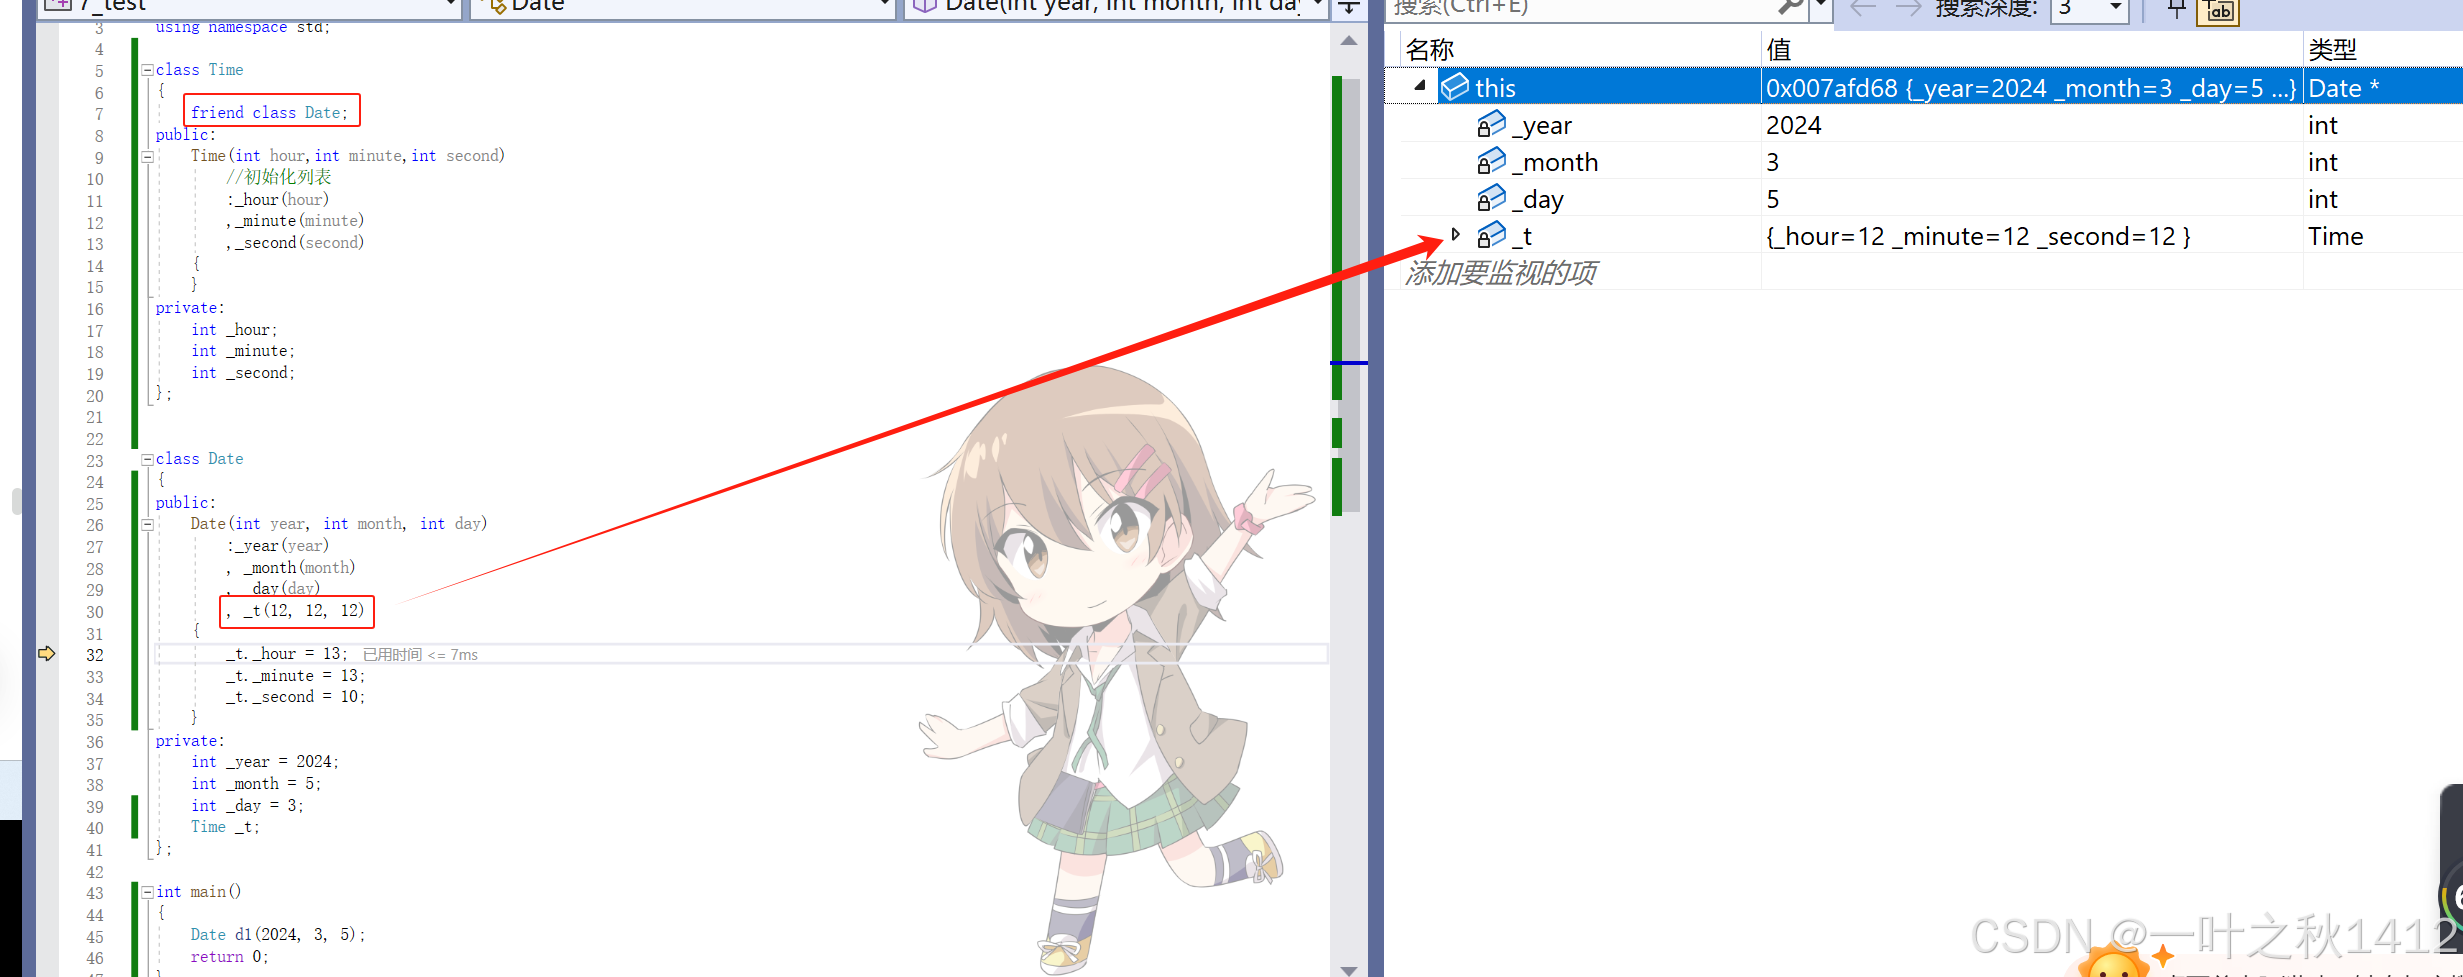This screenshot has height=977, width=2463.
Task: Click the split editor icon above the scrollbar
Action: (x=1349, y=8)
